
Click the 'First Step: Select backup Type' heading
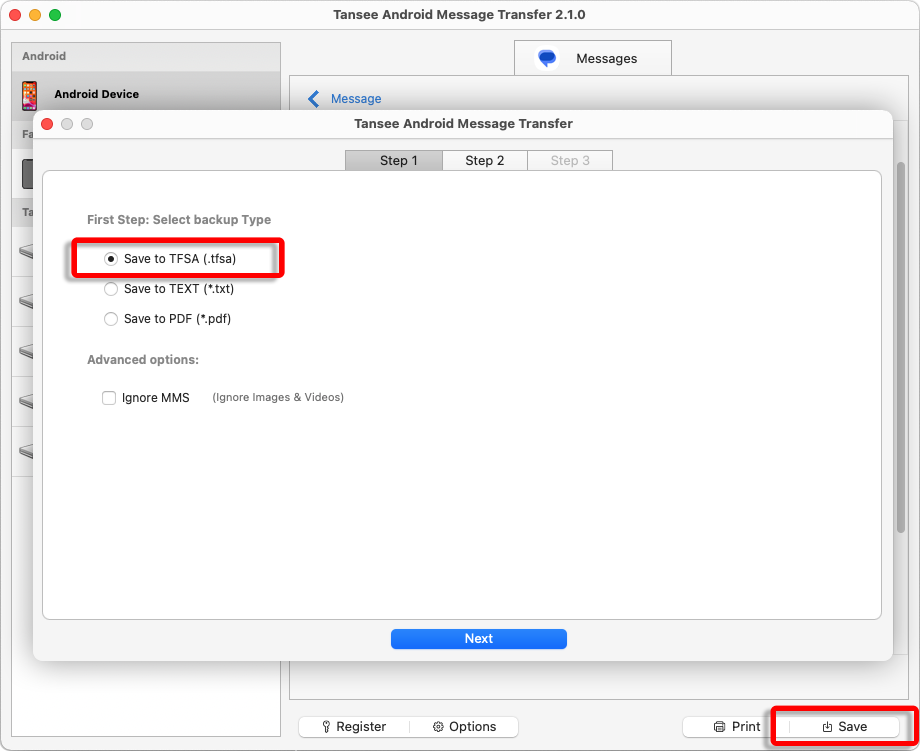point(179,220)
